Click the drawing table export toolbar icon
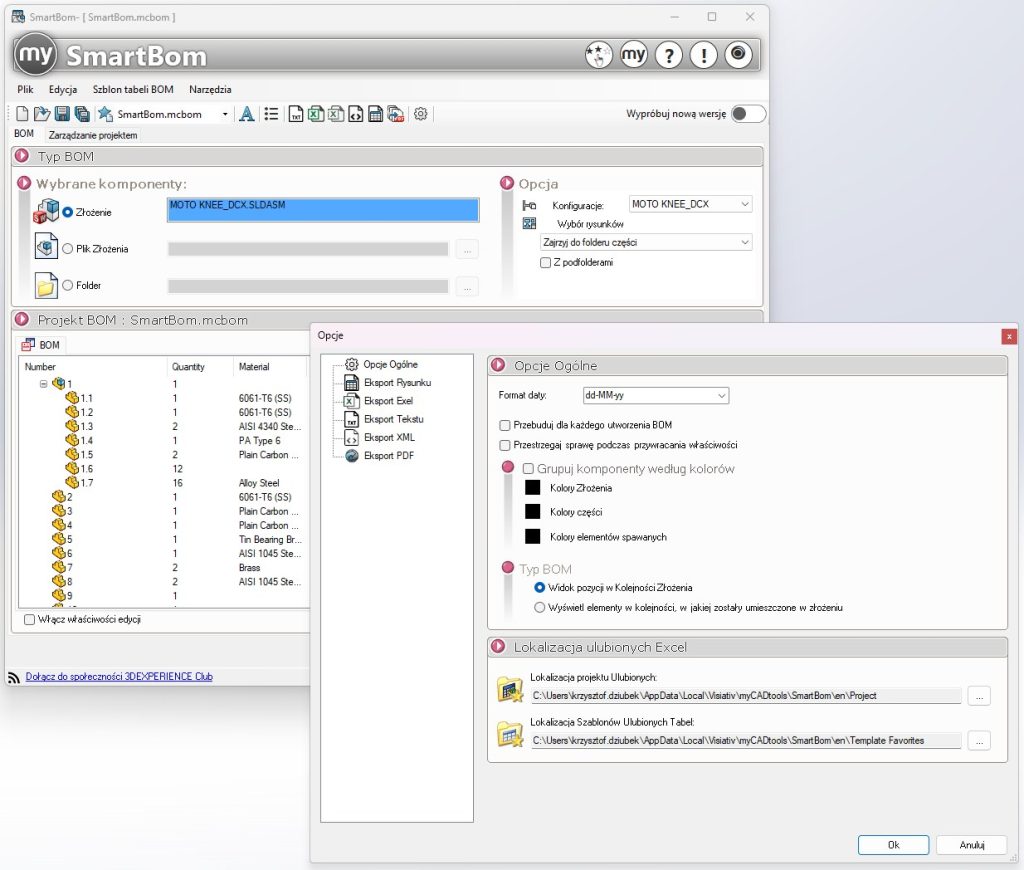The height and width of the screenshot is (870, 1024). click(376, 114)
